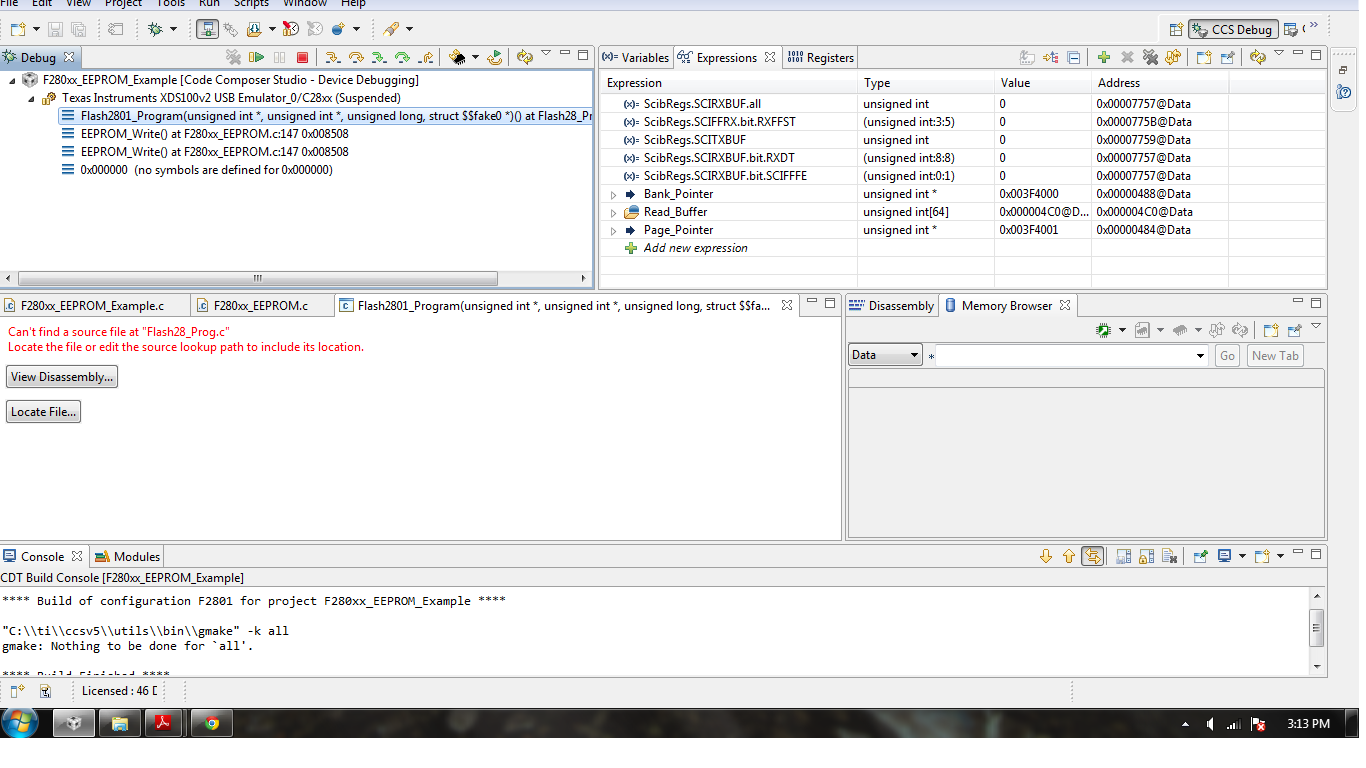Click the green chip icon in Memory Browser

click(x=1103, y=330)
